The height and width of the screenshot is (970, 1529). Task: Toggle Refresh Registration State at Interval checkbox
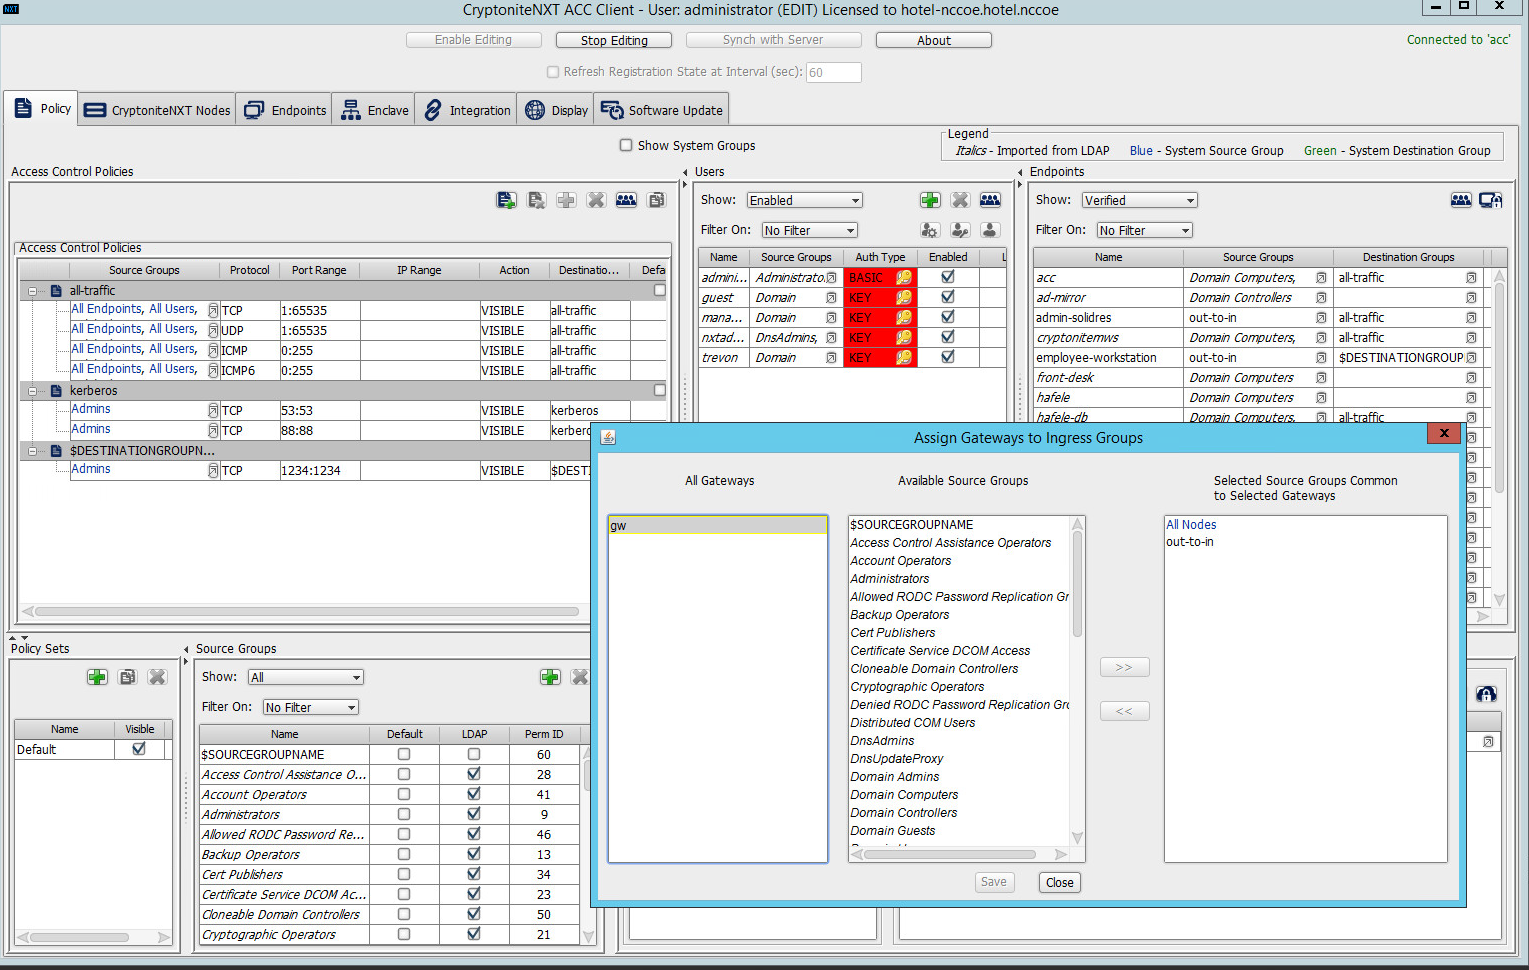click(553, 72)
